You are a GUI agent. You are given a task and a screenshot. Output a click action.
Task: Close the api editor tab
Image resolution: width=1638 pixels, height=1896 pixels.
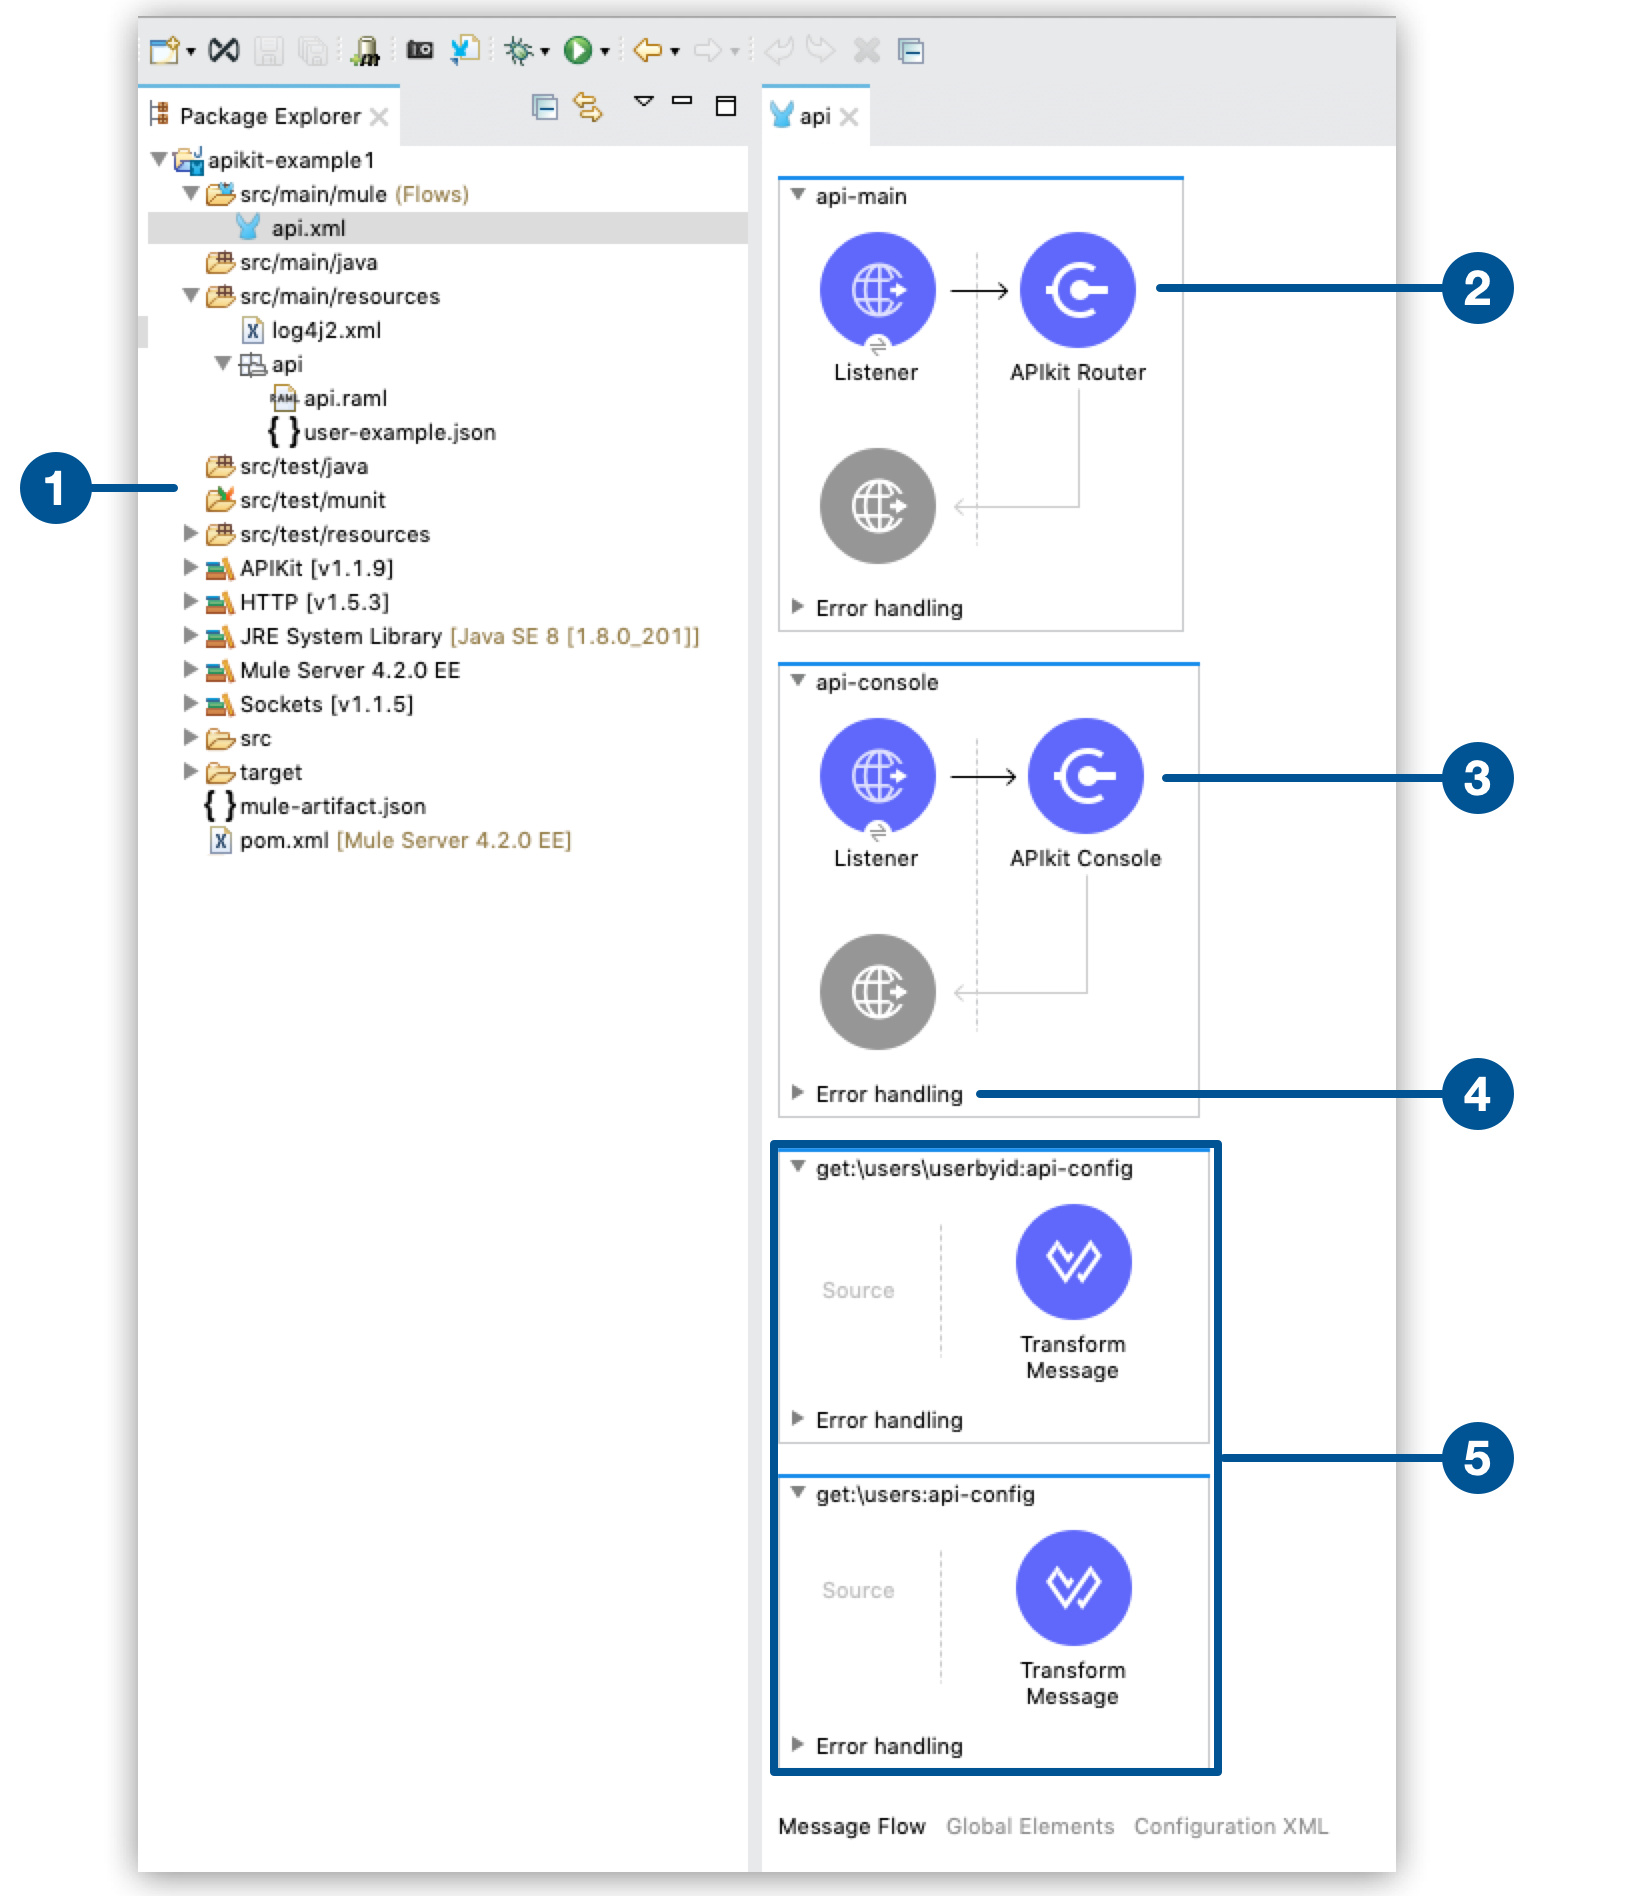[849, 117]
